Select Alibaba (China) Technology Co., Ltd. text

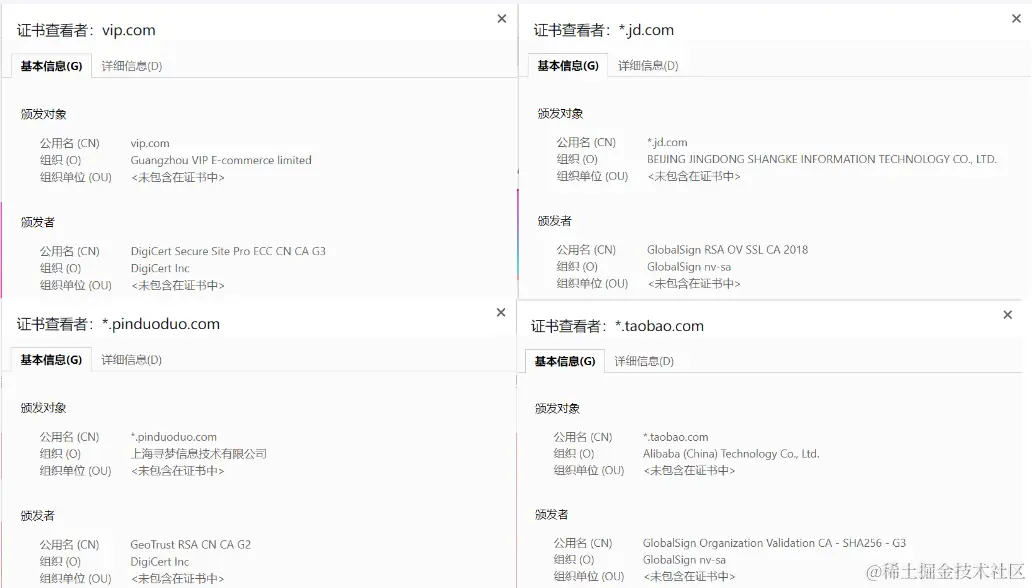pyautogui.click(x=731, y=454)
